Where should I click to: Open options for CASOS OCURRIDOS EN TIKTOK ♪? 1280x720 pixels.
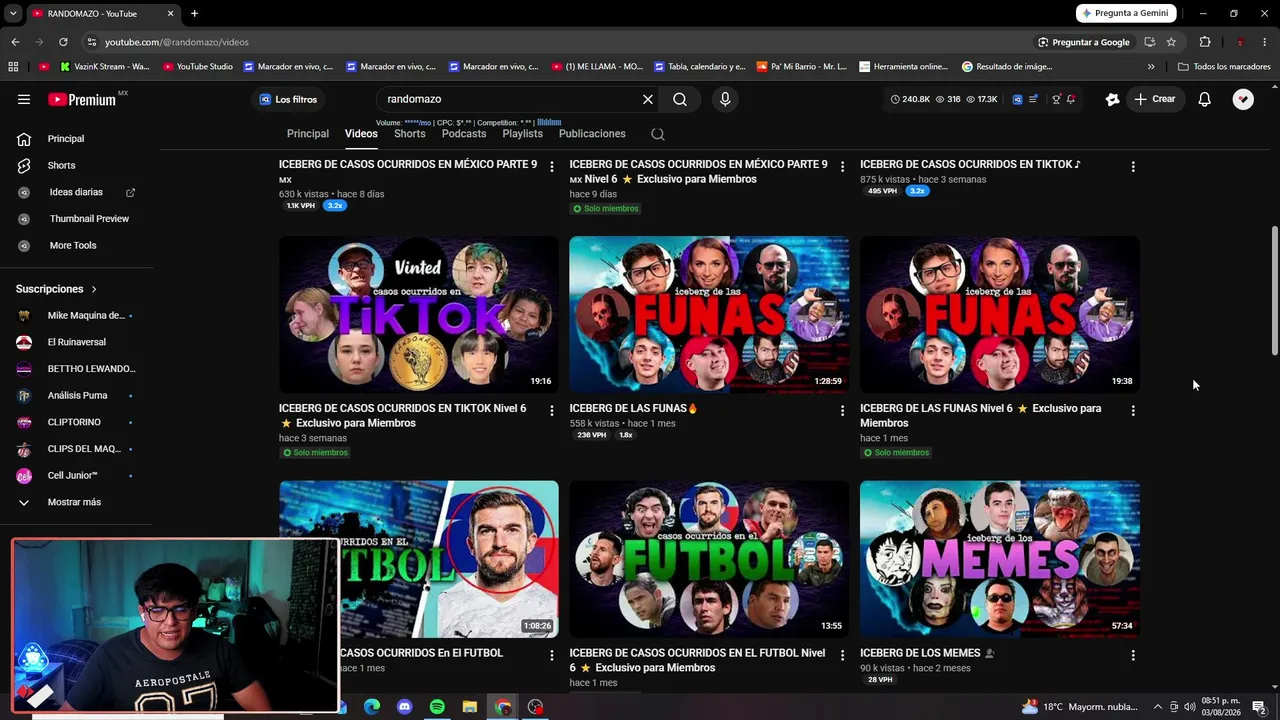click(x=1133, y=167)
